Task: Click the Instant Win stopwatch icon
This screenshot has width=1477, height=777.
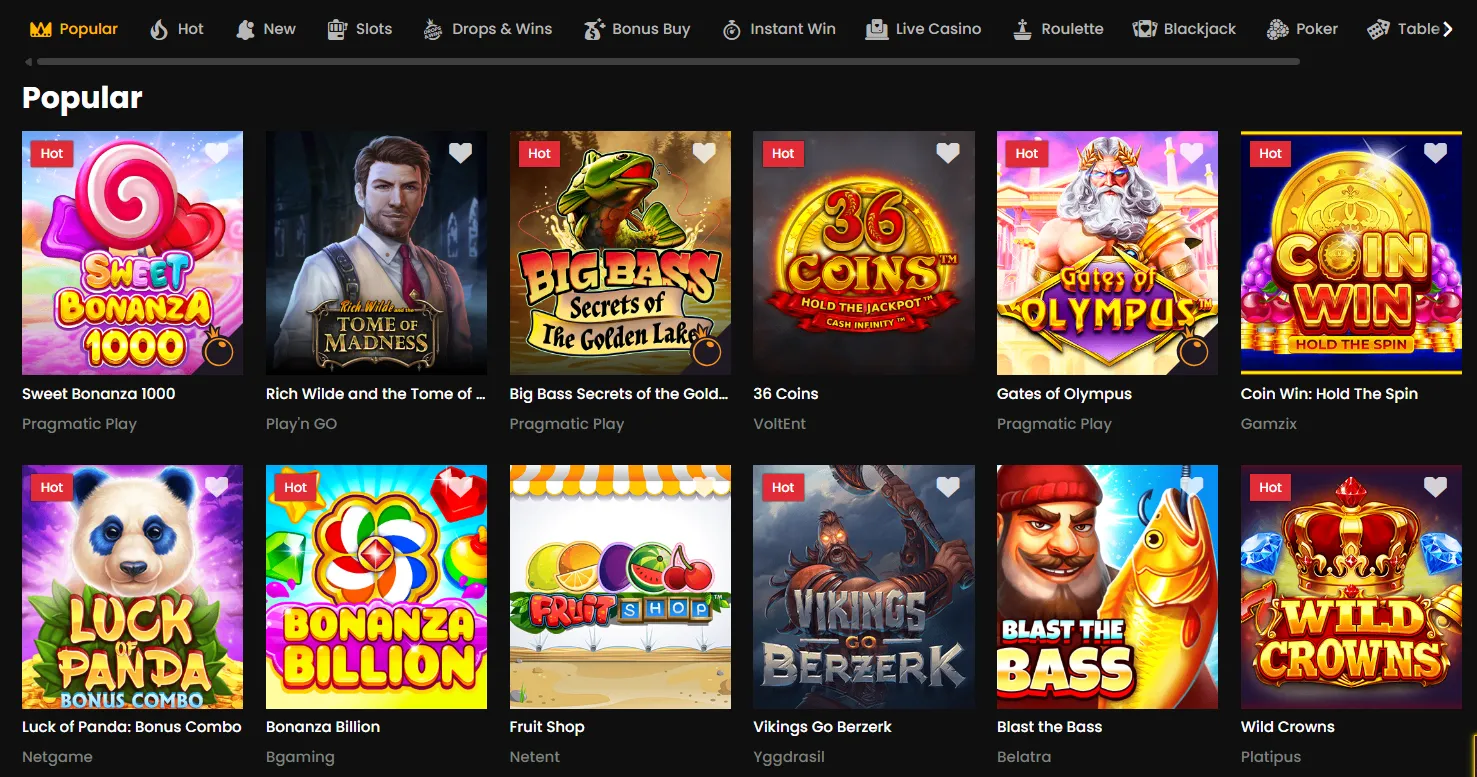Action: tap(732, 29)
